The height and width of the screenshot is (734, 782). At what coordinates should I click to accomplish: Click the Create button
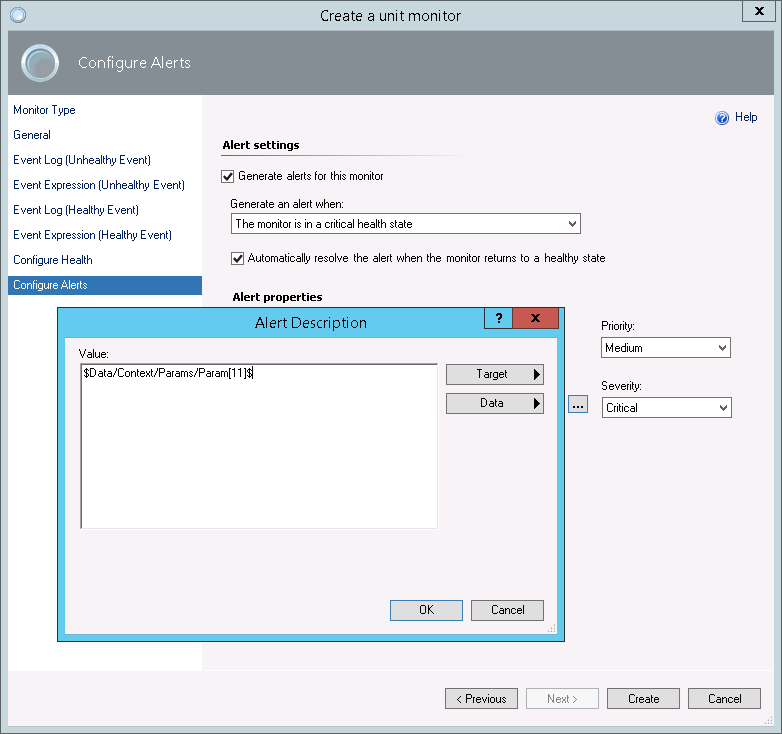tap(643, 699)
